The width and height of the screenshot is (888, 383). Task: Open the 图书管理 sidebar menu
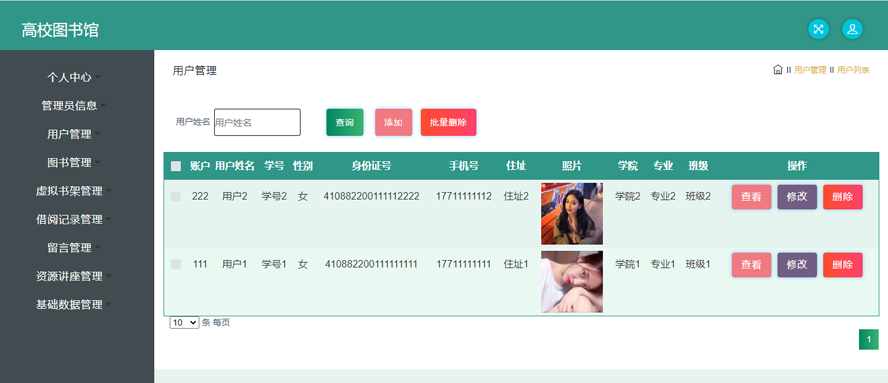pyautogui.click(x=74, y=163)
